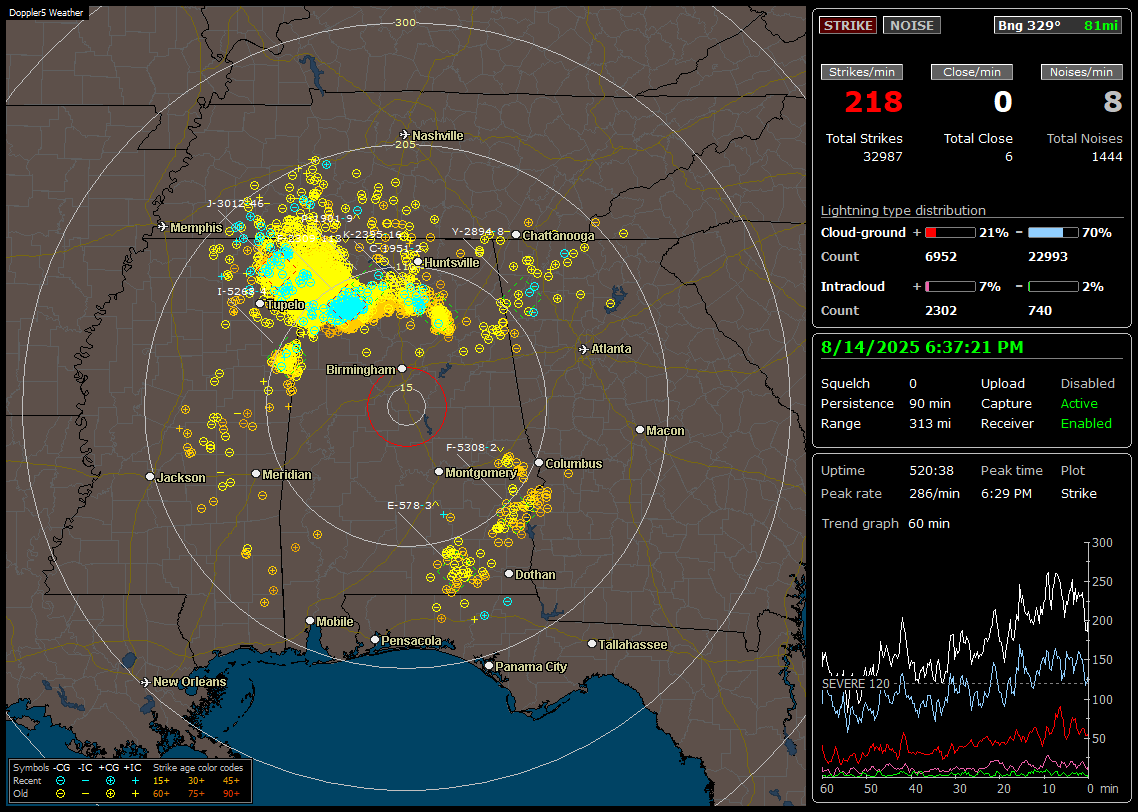Click the negative intracloud 2% bar

pos(1053,287)
